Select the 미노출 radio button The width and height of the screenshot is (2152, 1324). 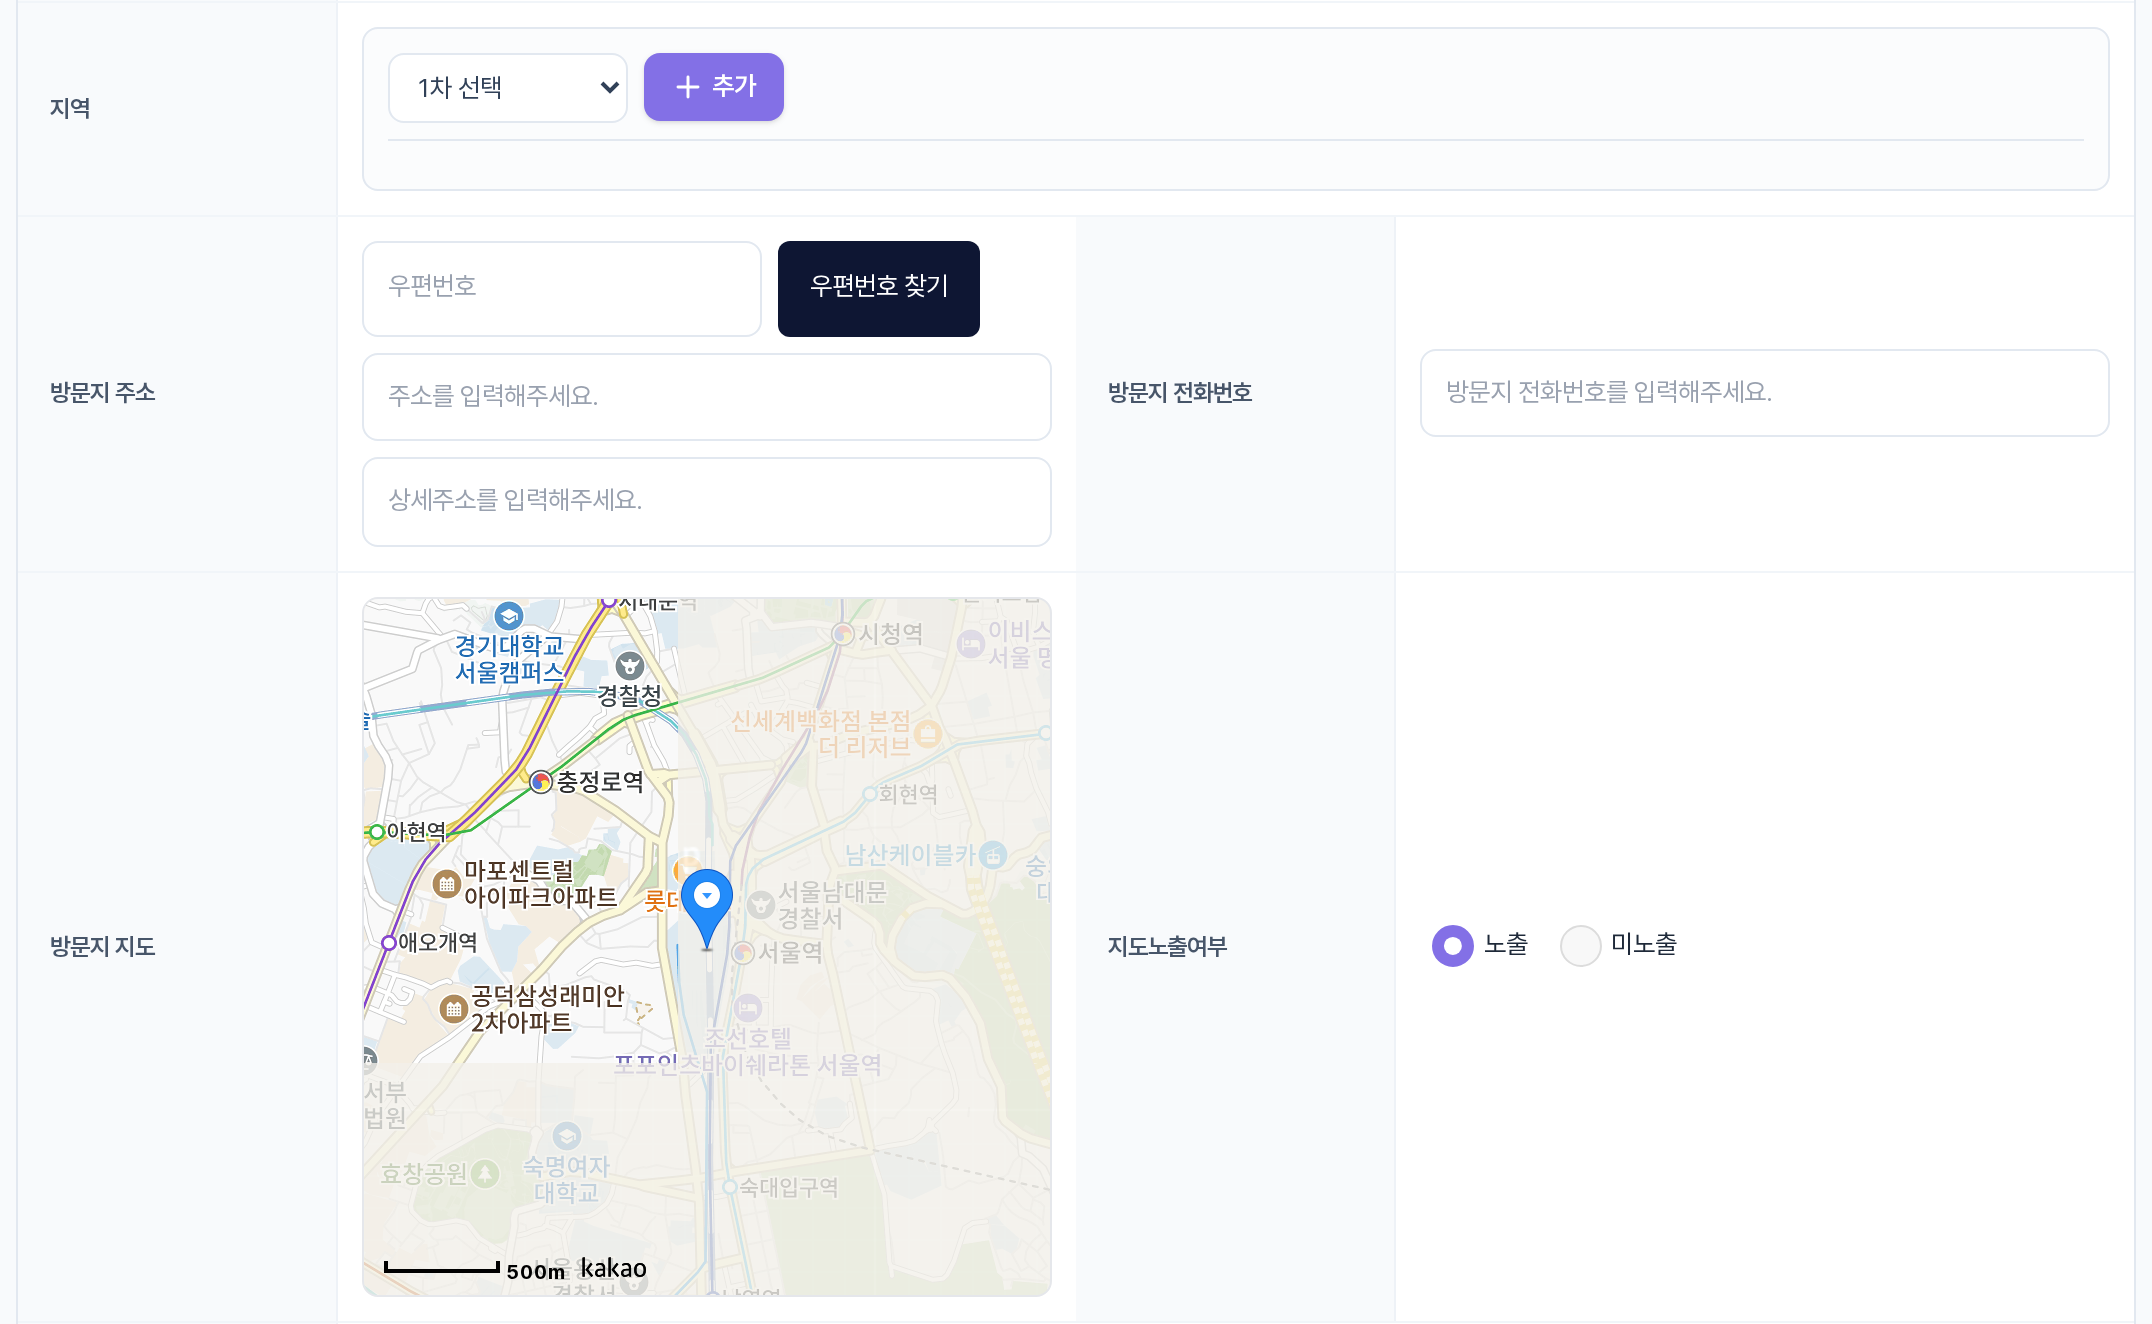(1581, 945)
